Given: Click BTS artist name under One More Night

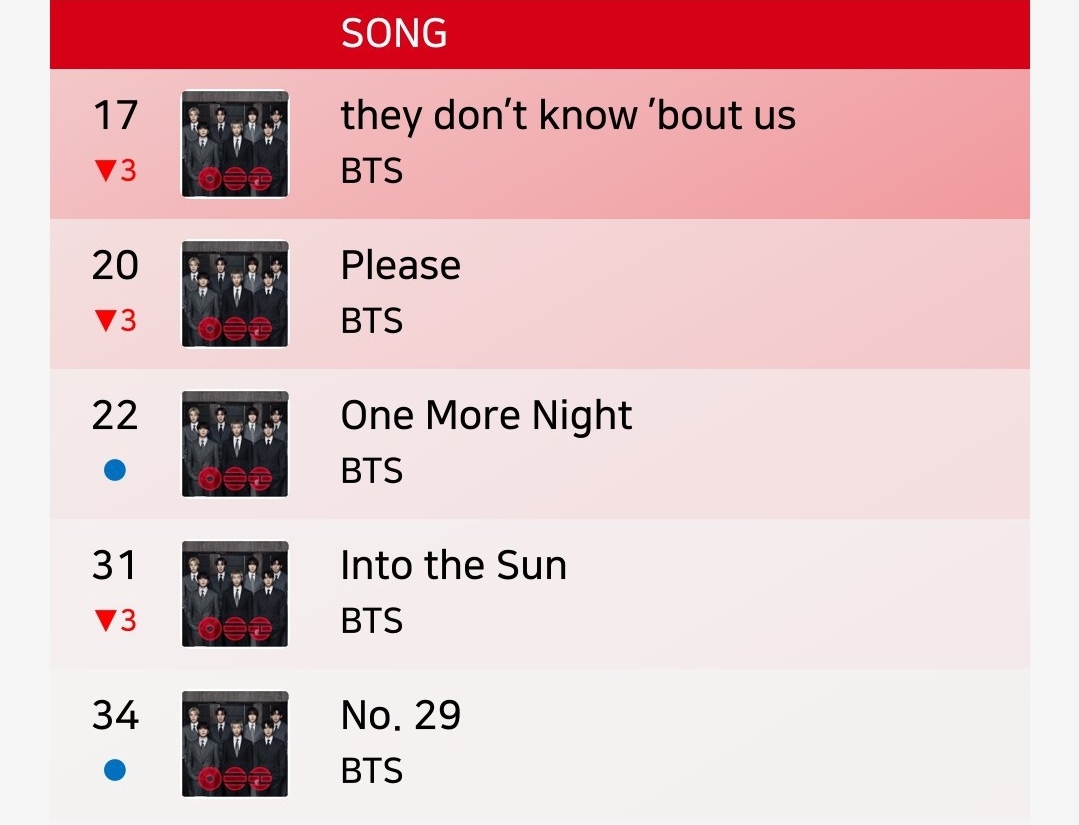Looking at the screenshot, I should [372, 471].
